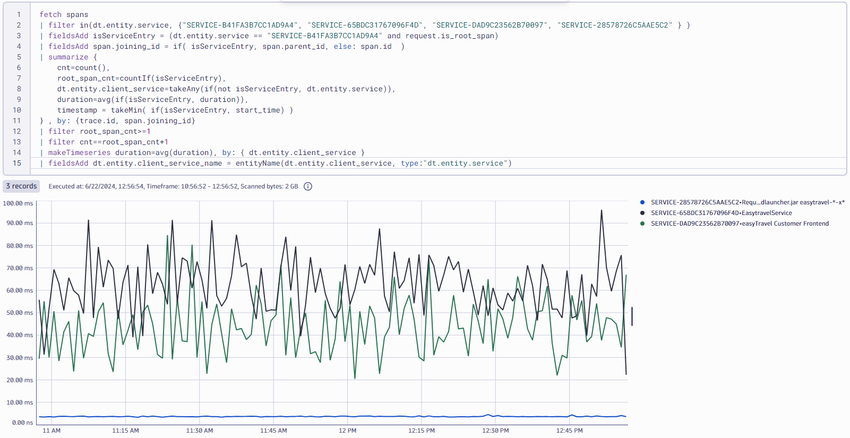850x438 pixels.
Task: Click the "11:15 AM" x-axis label
Action: [125, 430]
